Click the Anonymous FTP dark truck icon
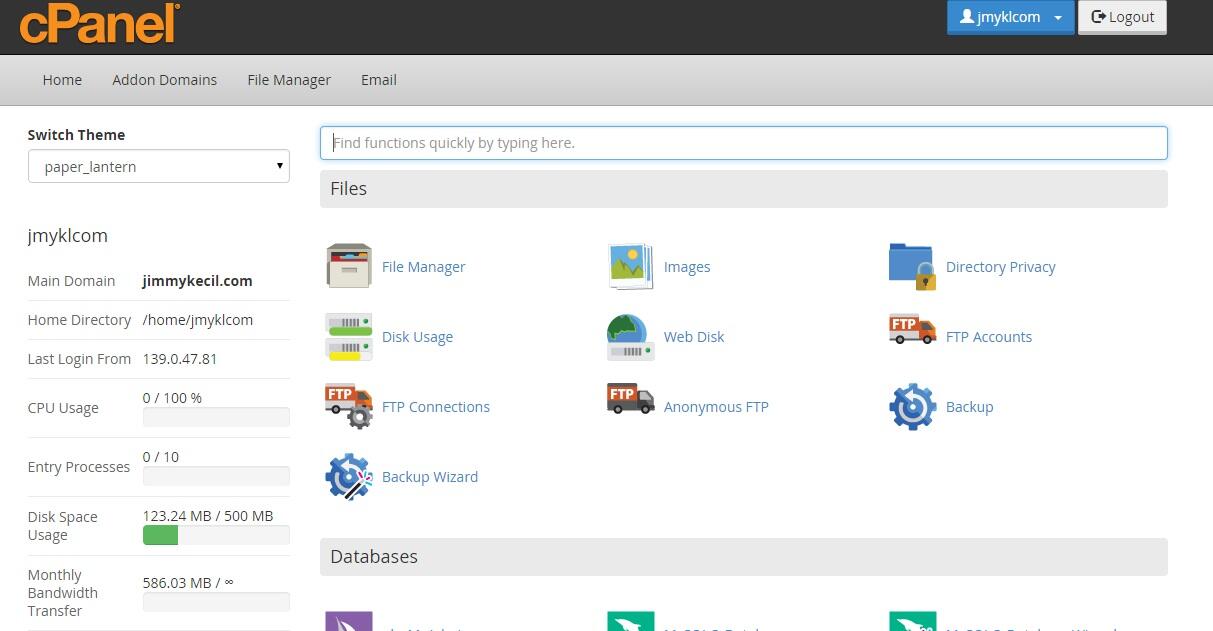This screenshot has height=631, width=1213. point(631,398)
